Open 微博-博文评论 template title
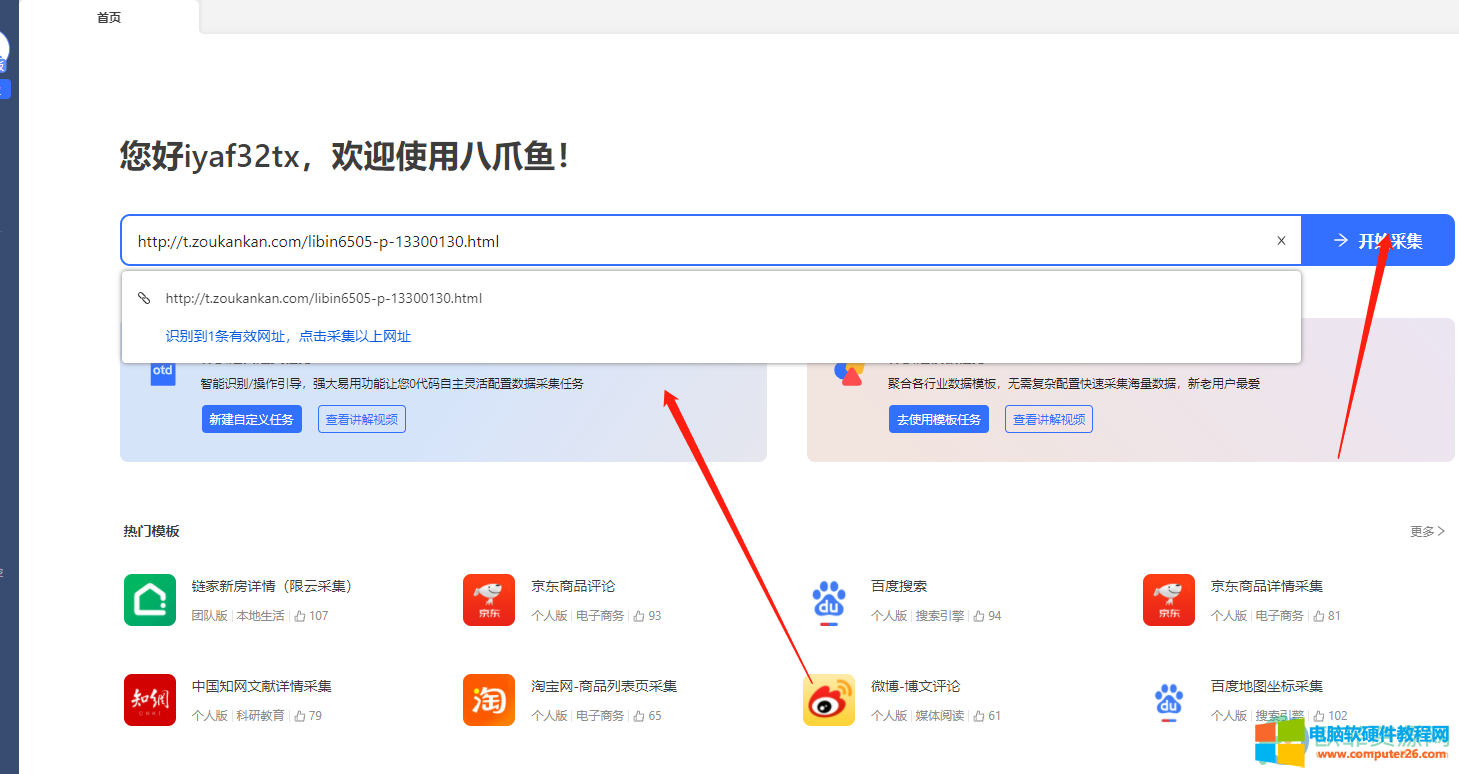Image resolution: width=1459 pixels, height=774 pixels. pyautogui.click(x=915, y=686)
